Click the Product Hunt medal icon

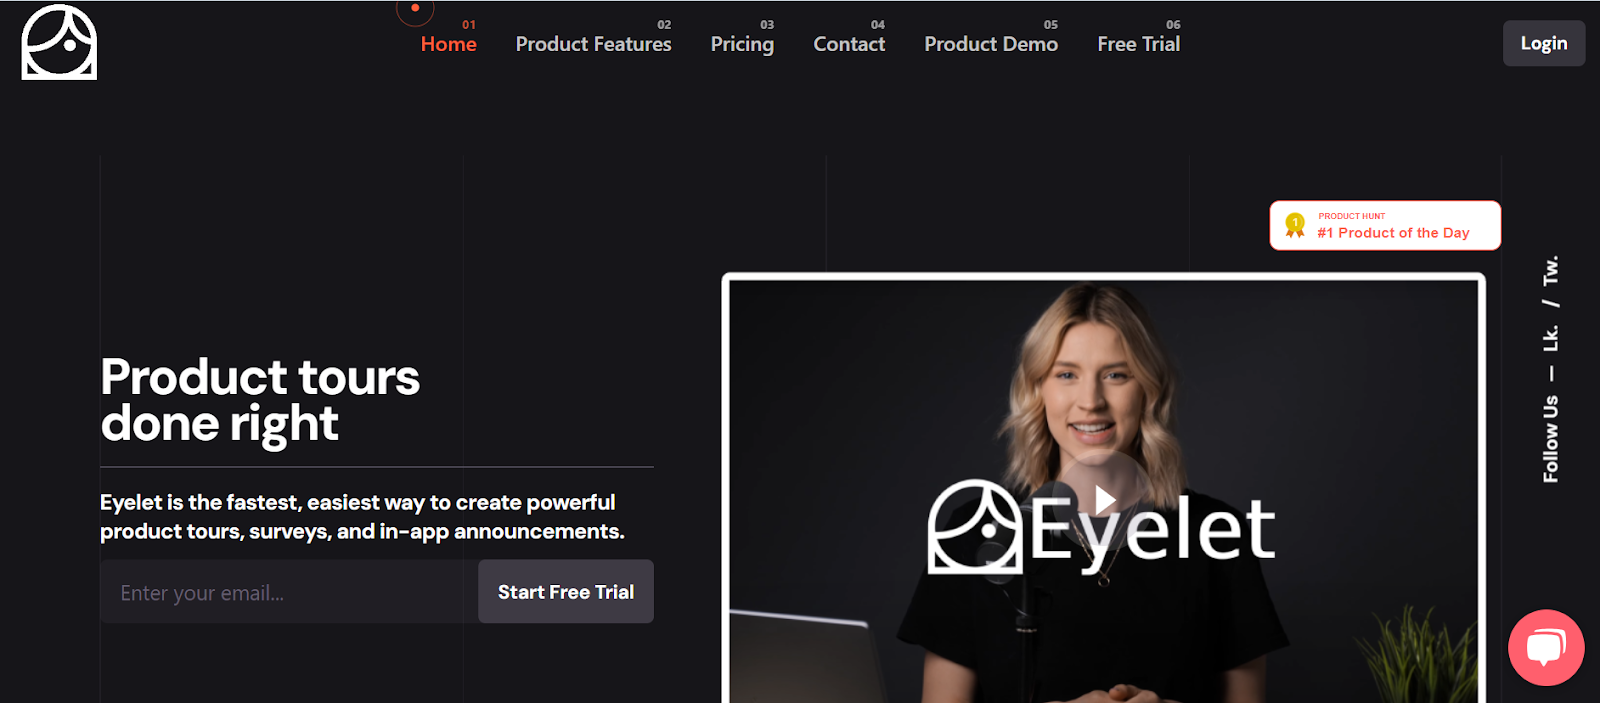pyautogui.click(x=1295, y=226)
